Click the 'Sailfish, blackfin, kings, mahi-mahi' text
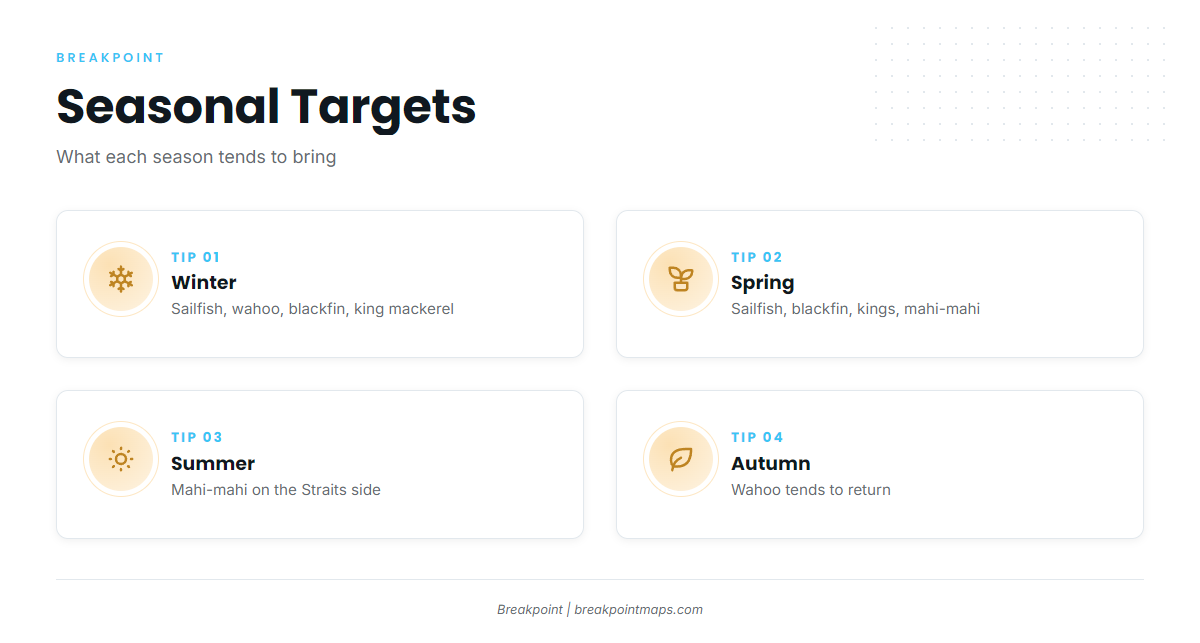Screen dimensions: 1200x643 855,309
